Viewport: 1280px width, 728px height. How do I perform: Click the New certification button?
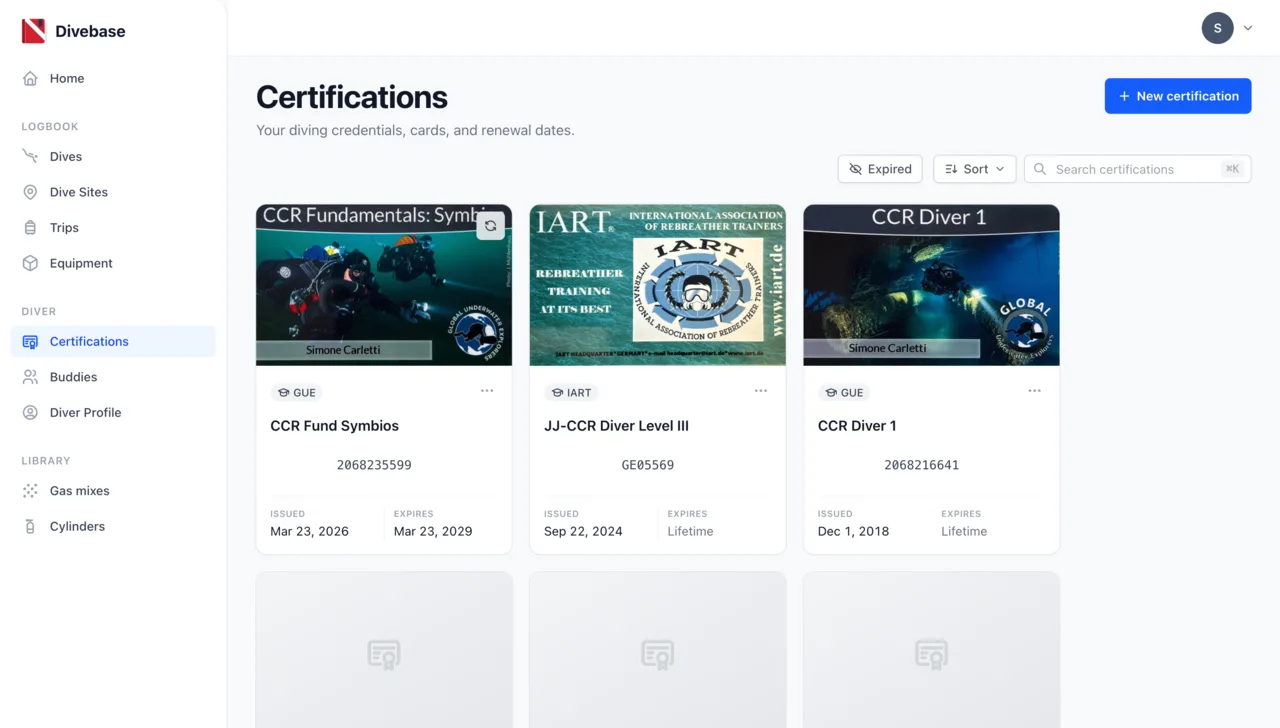(x=1178, y=96)
